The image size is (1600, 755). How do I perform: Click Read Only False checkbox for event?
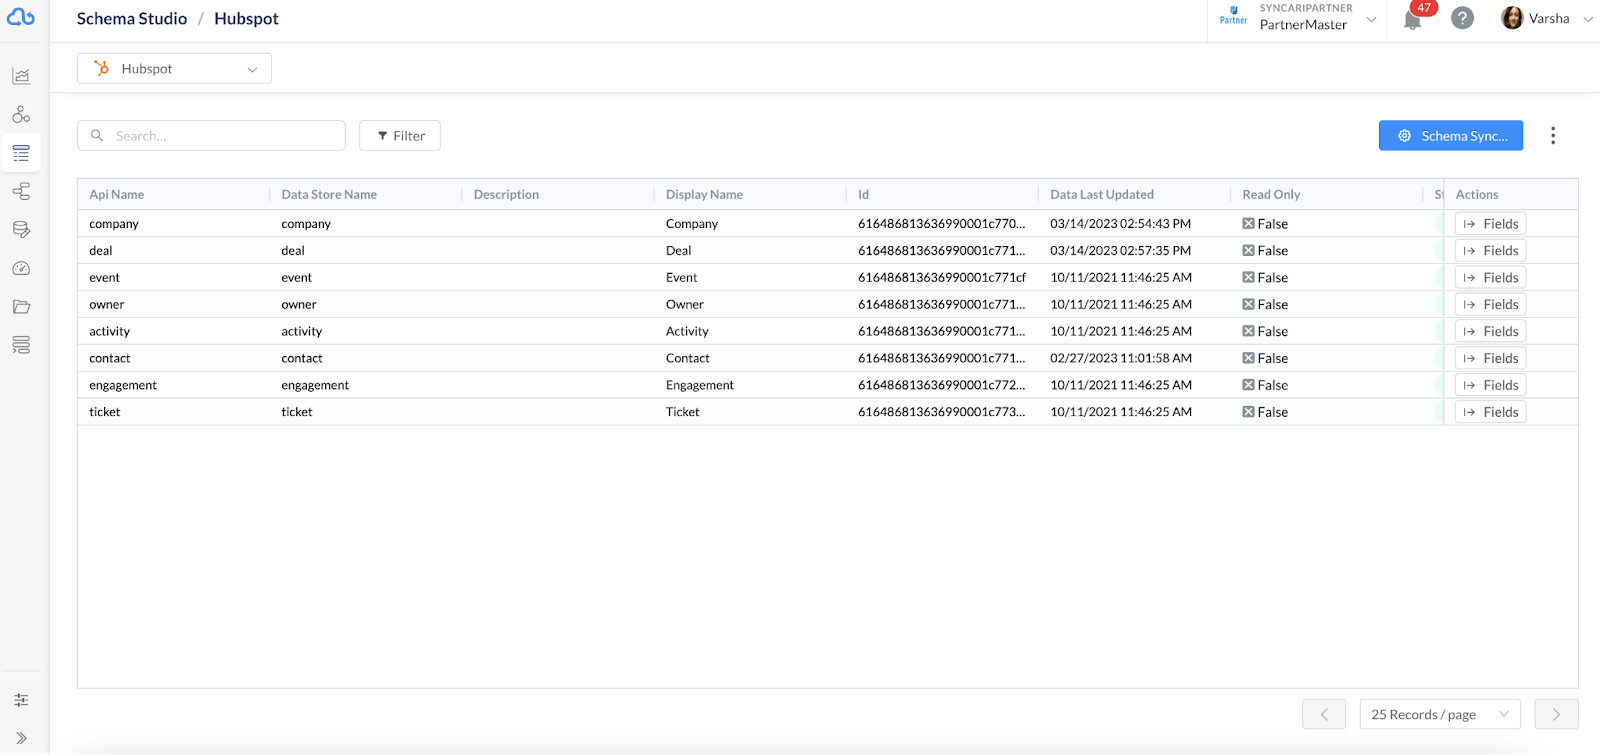pos(1248,278)
